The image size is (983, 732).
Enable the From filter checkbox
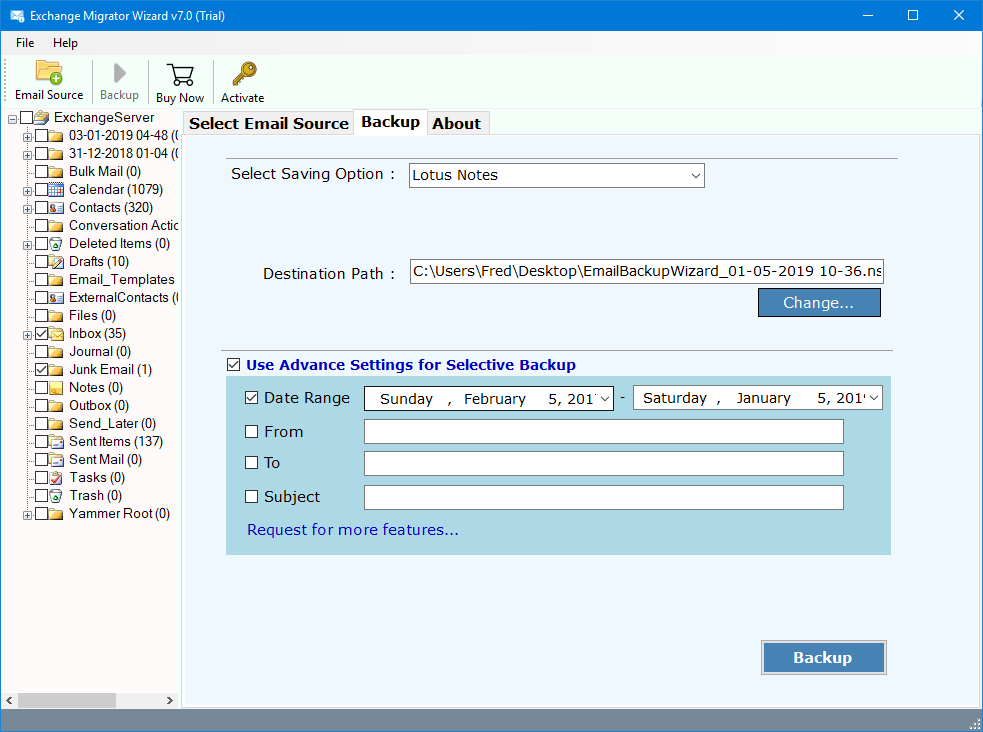point(251,432)
